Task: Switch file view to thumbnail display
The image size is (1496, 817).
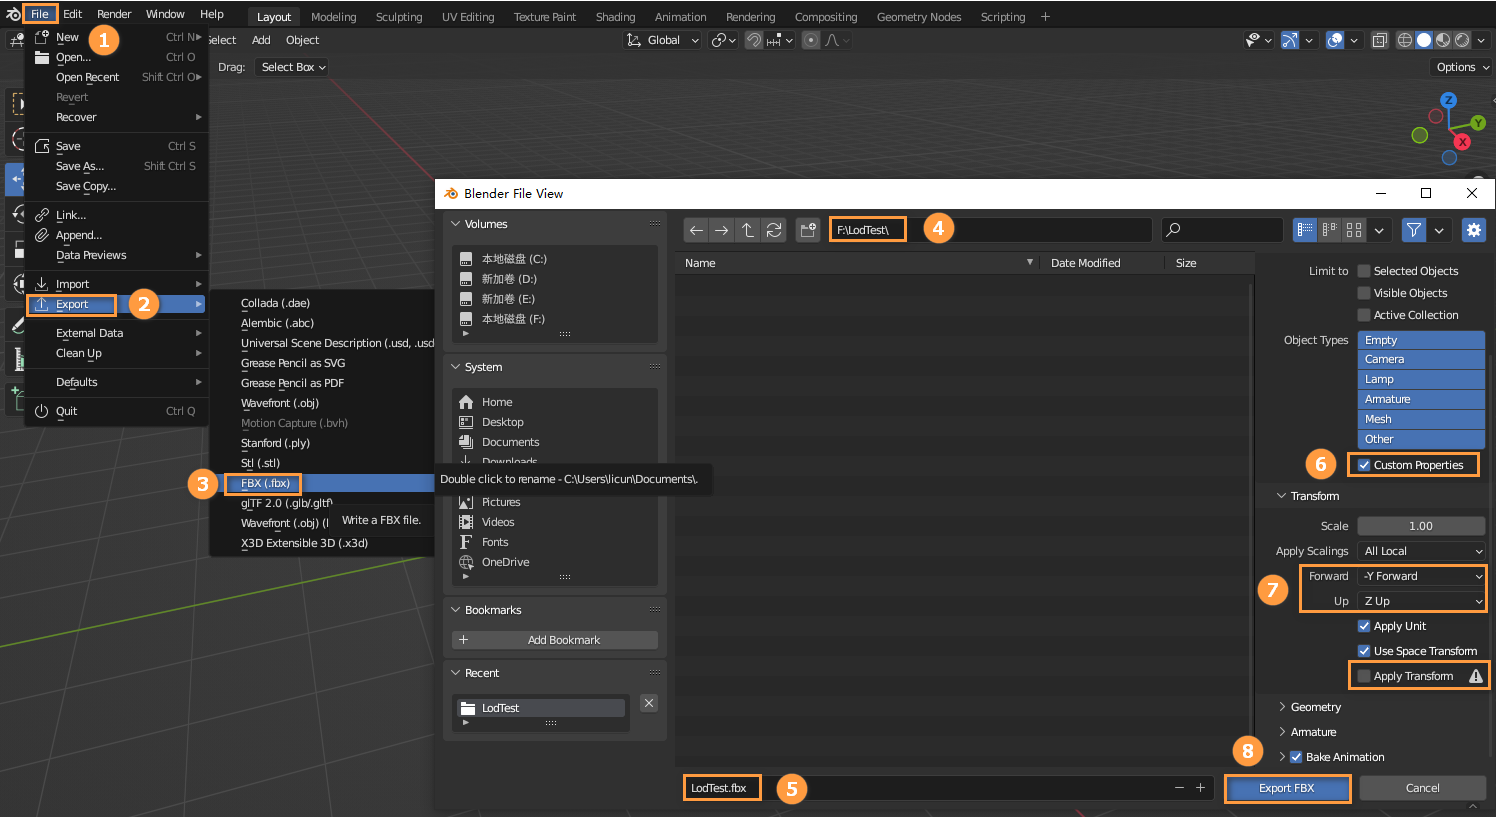Action: 1354,230
